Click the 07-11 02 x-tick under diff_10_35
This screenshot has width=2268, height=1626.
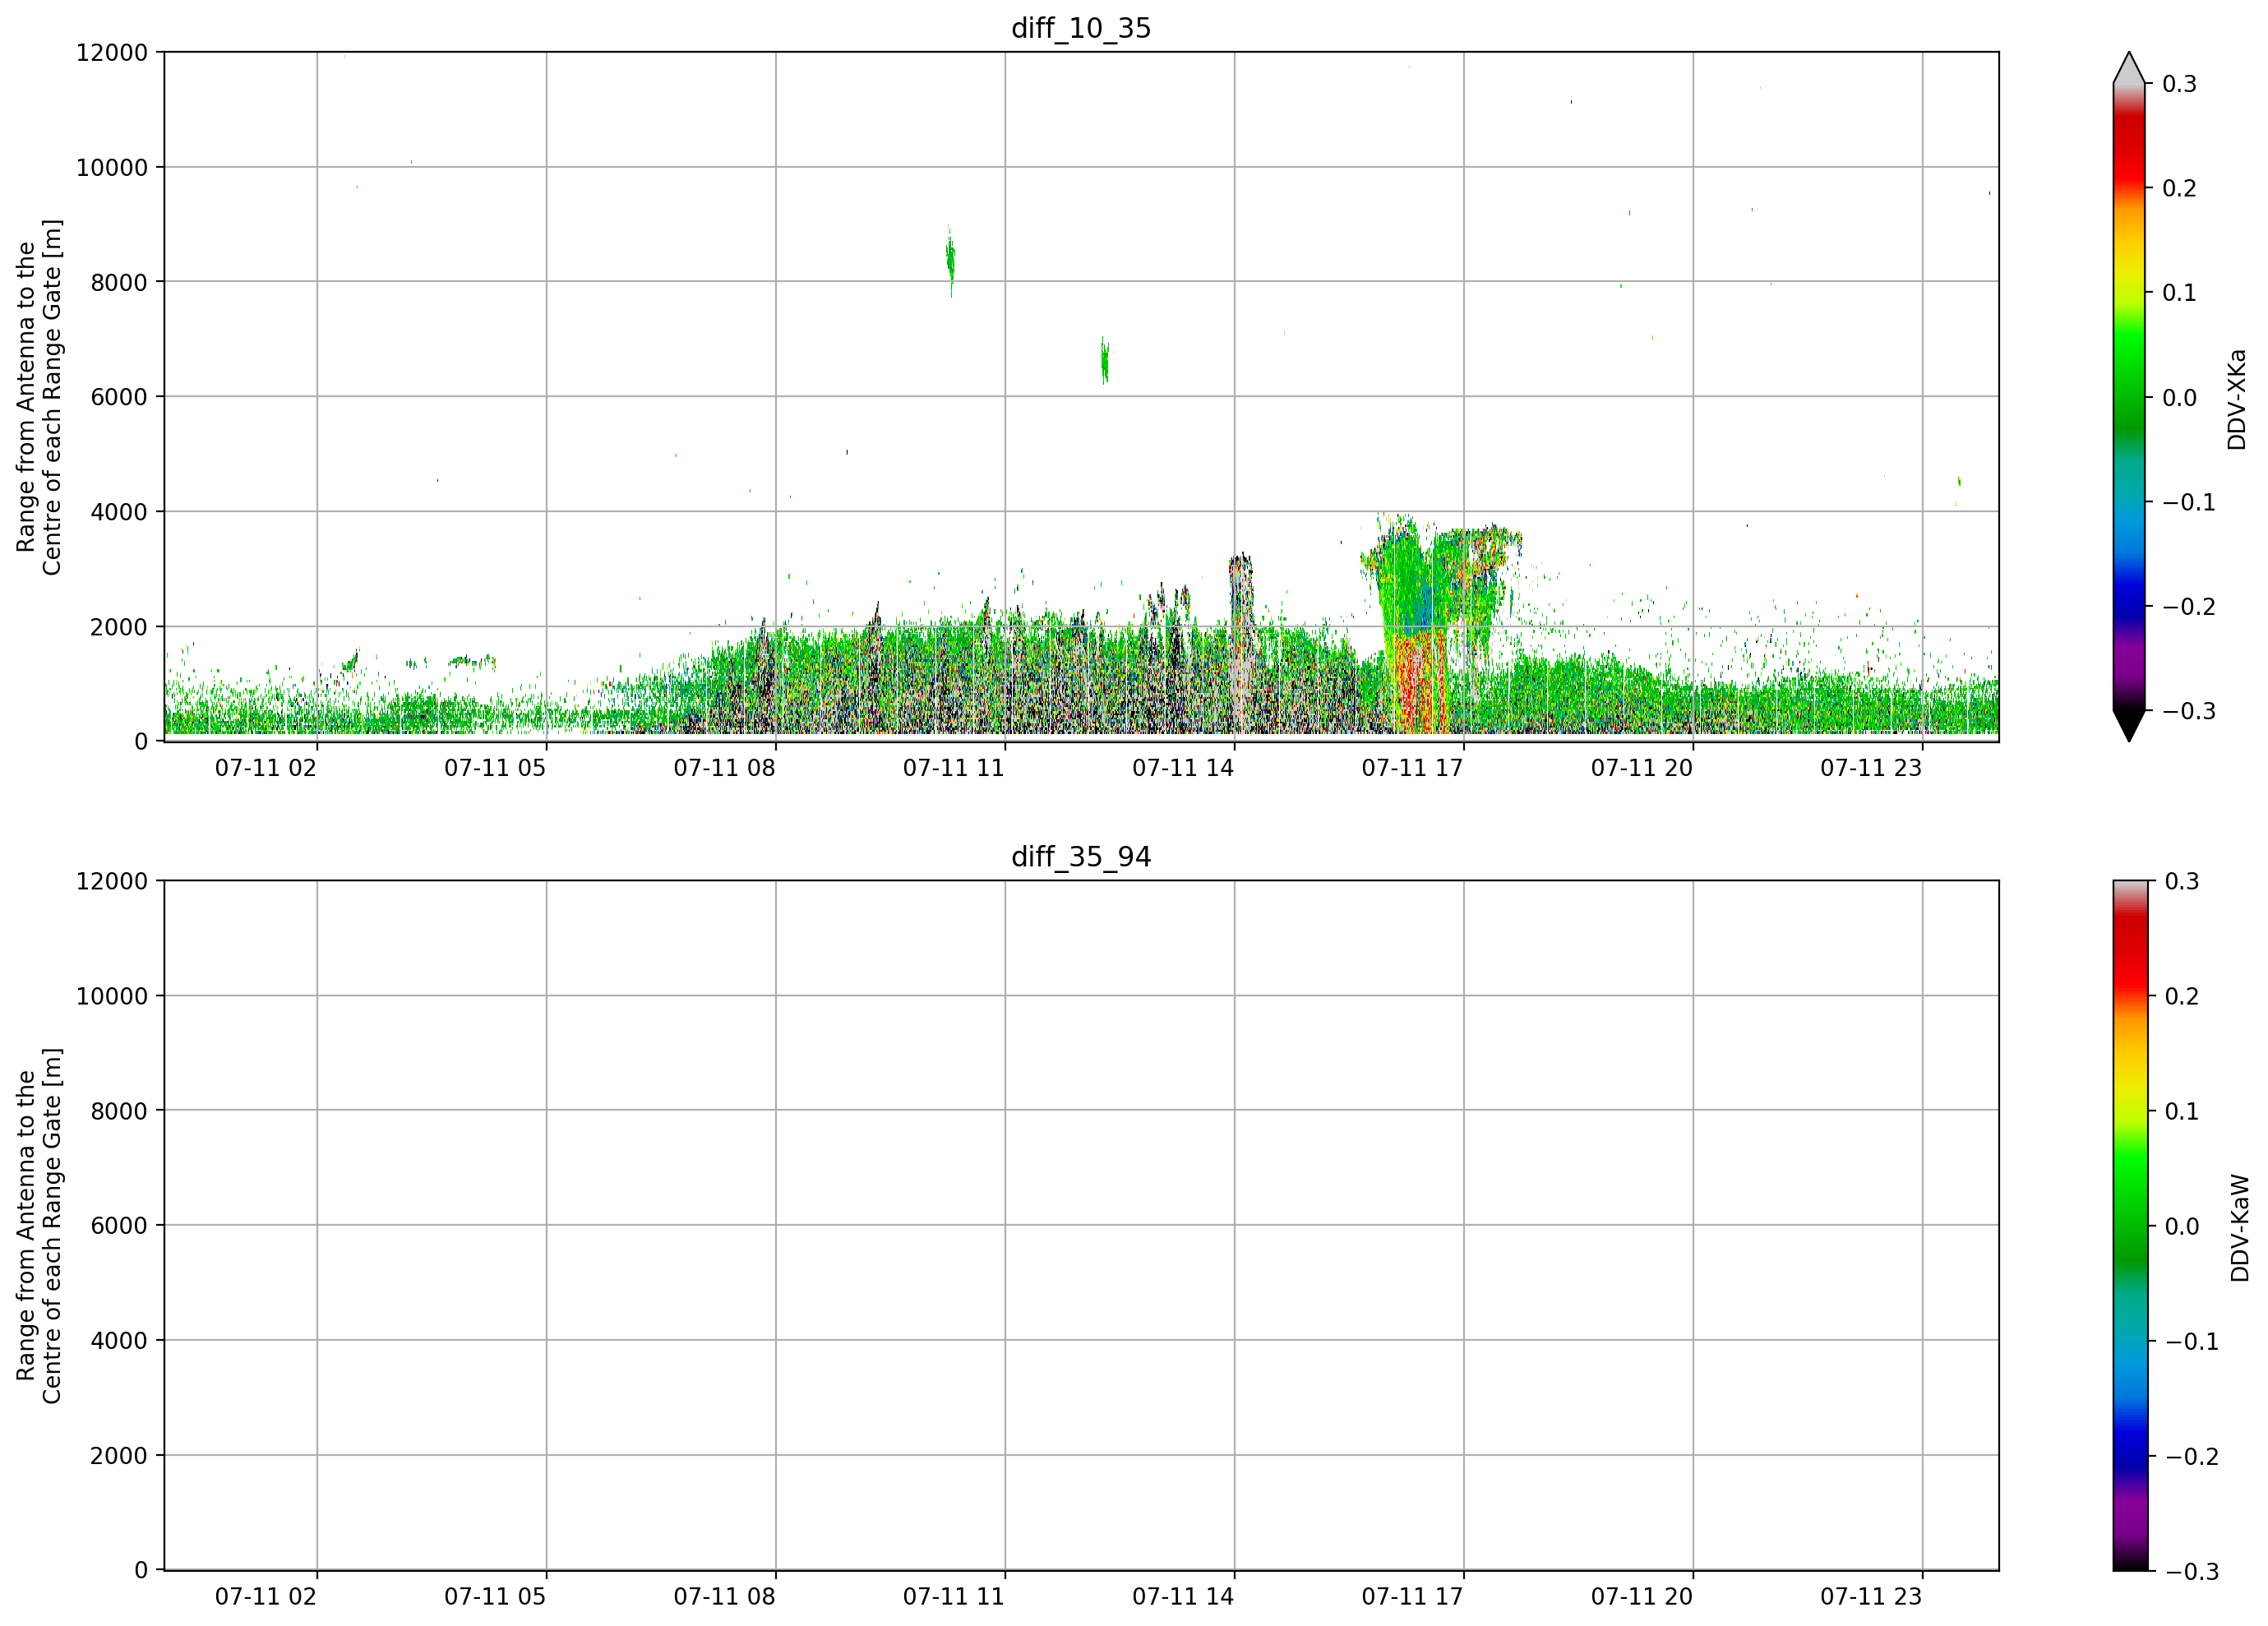[266, 768]
